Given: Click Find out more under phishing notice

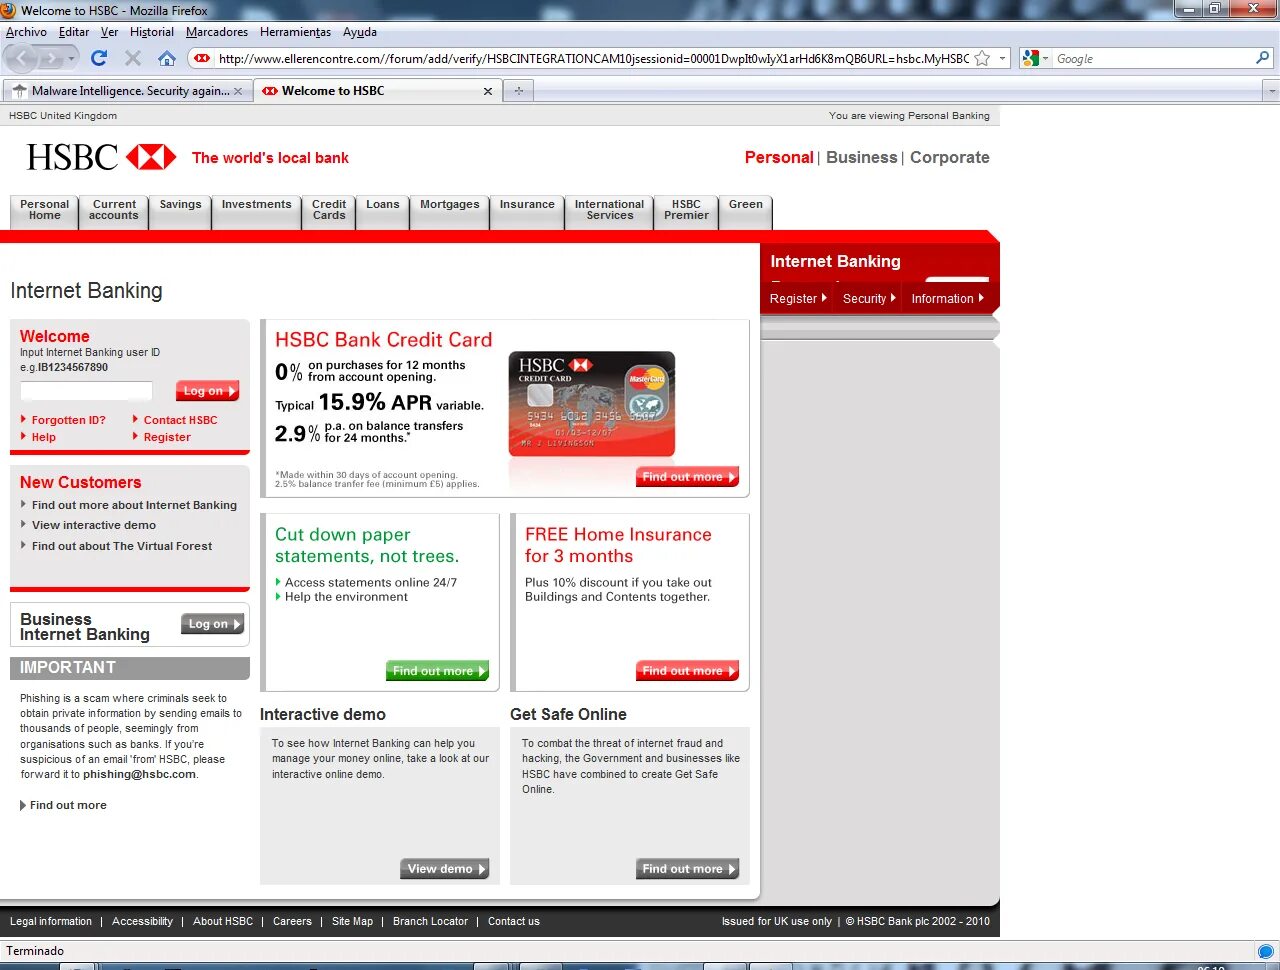Looking at the screenshot, I should point(68,805).
